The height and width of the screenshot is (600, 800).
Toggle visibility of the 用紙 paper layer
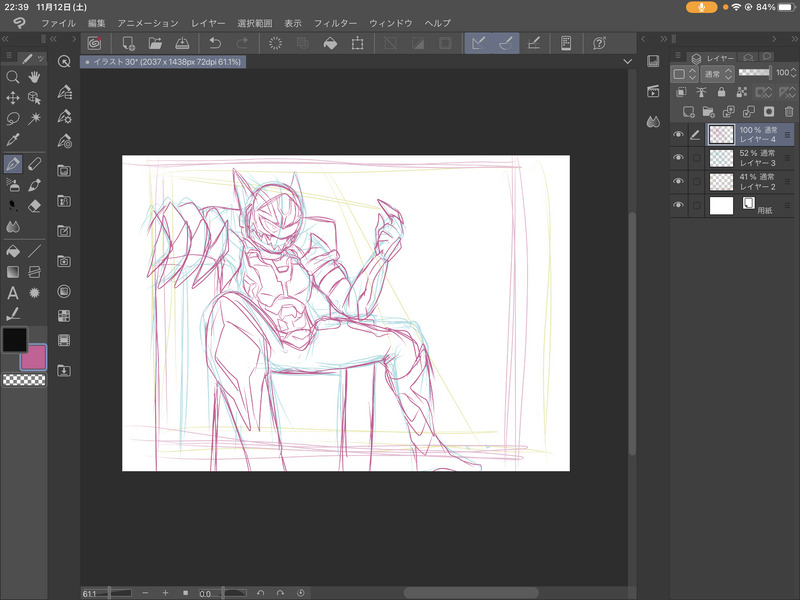point(679,206)
